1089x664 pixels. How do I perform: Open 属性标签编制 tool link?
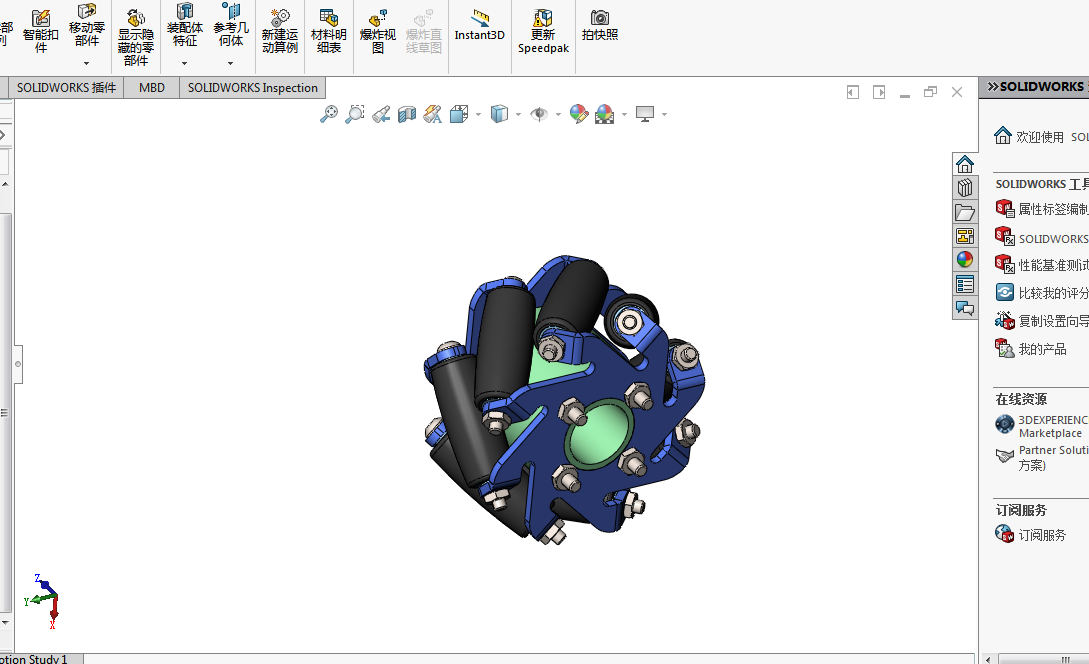coord(1041,209)
